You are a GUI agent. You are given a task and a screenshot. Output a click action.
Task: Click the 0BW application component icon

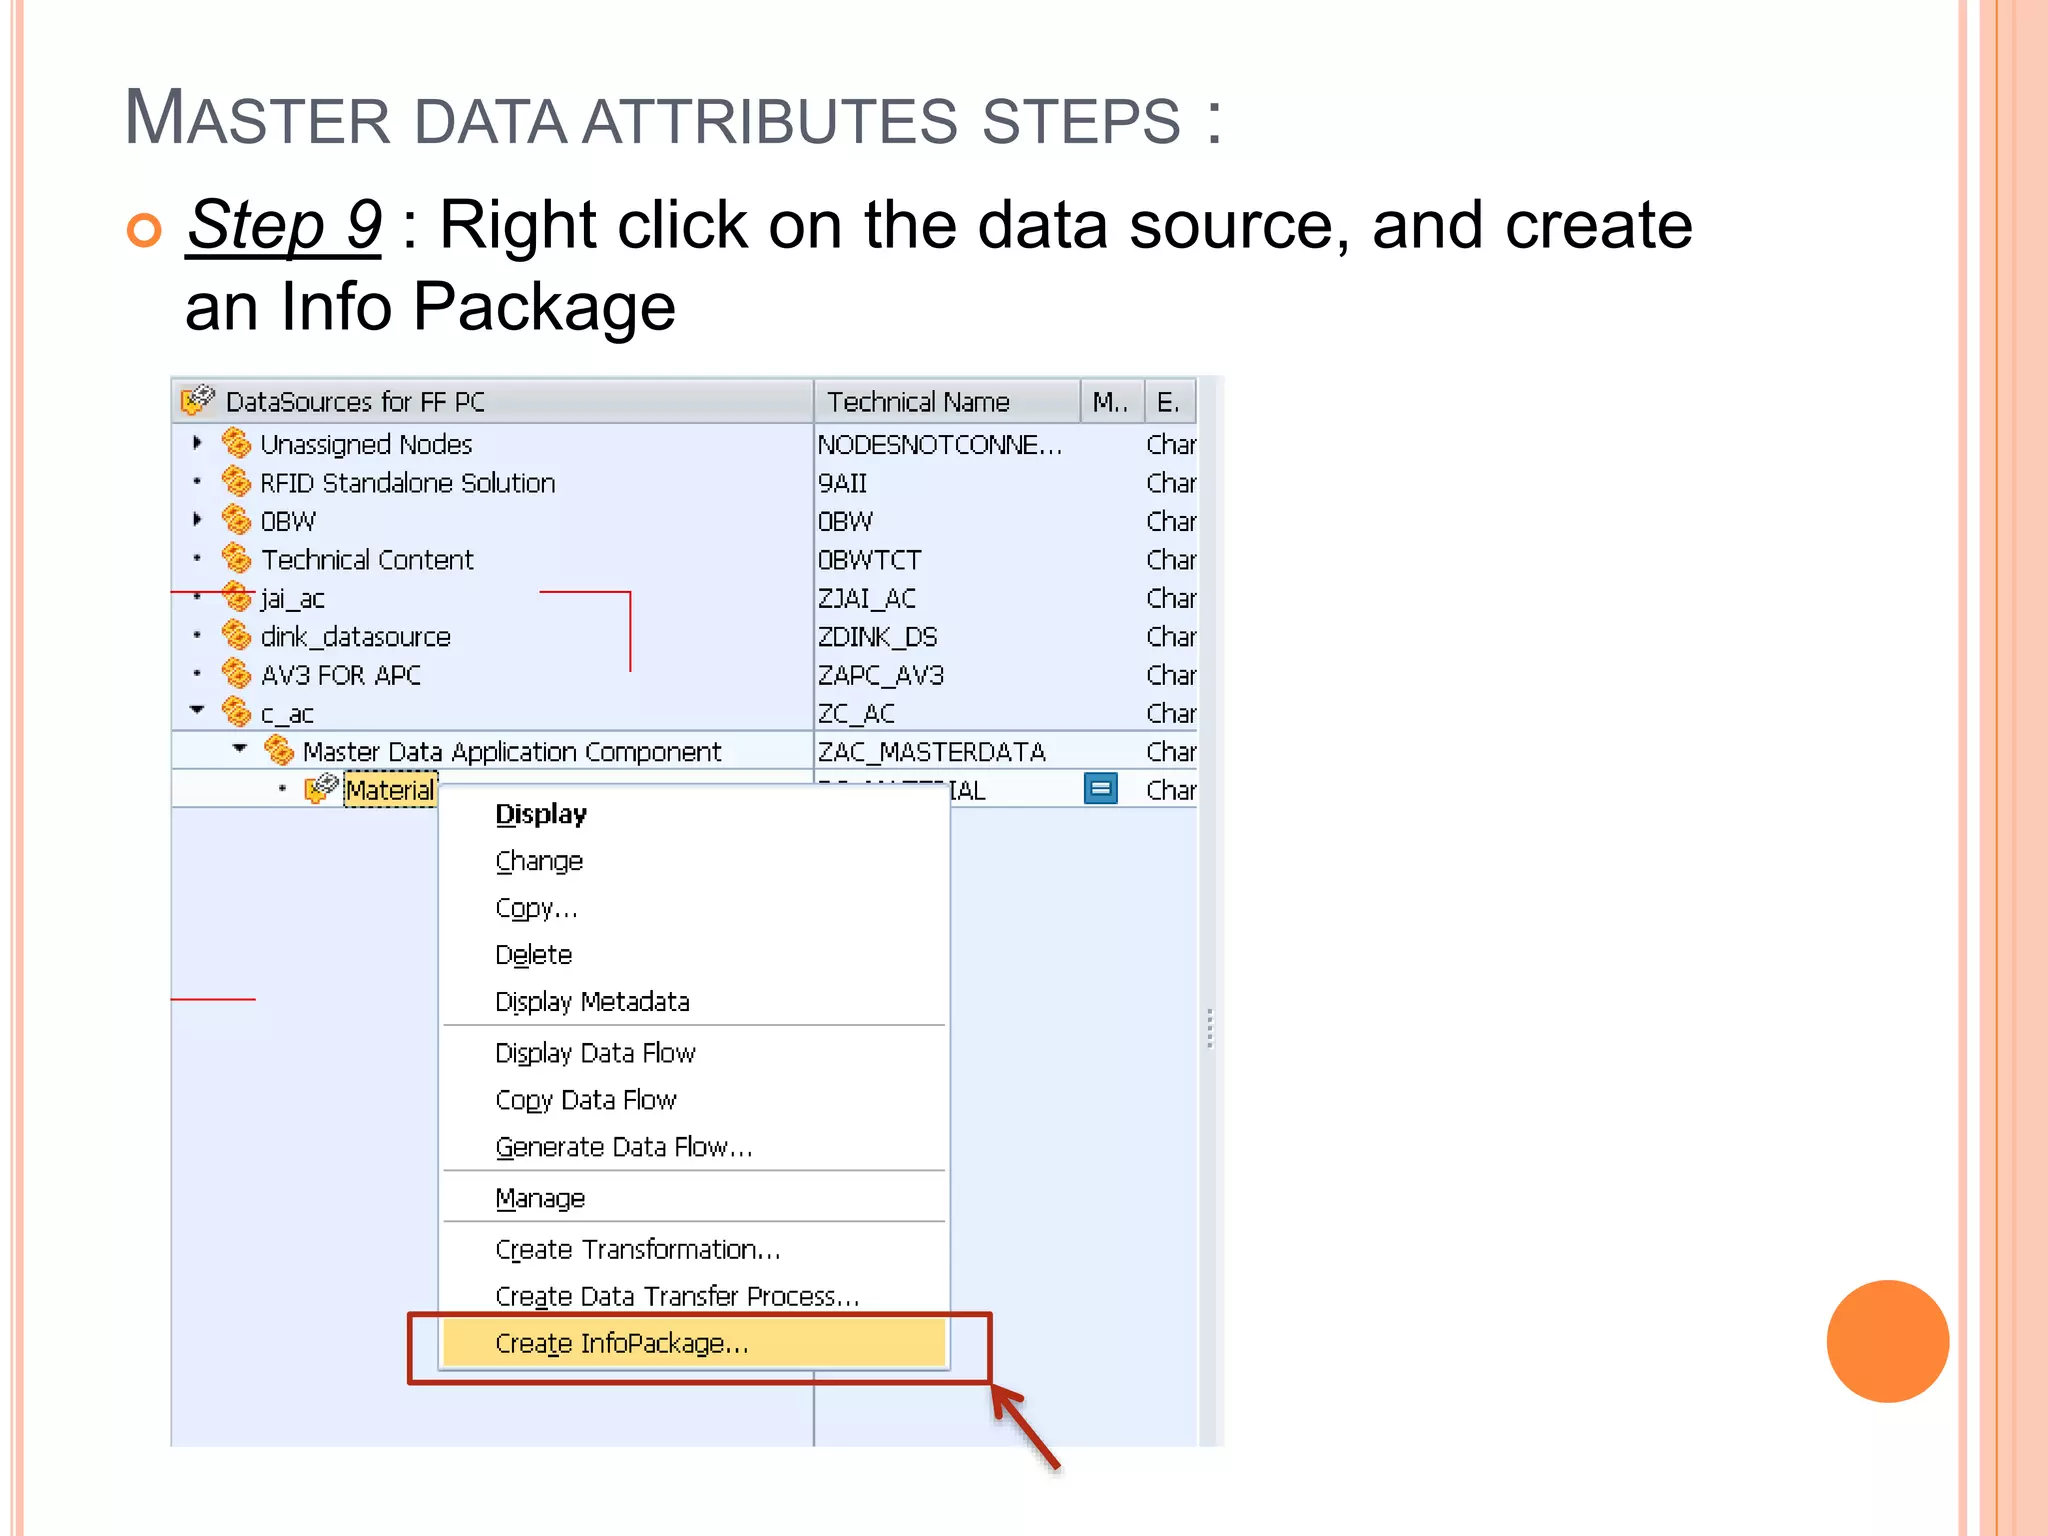[x=236, y=519]
